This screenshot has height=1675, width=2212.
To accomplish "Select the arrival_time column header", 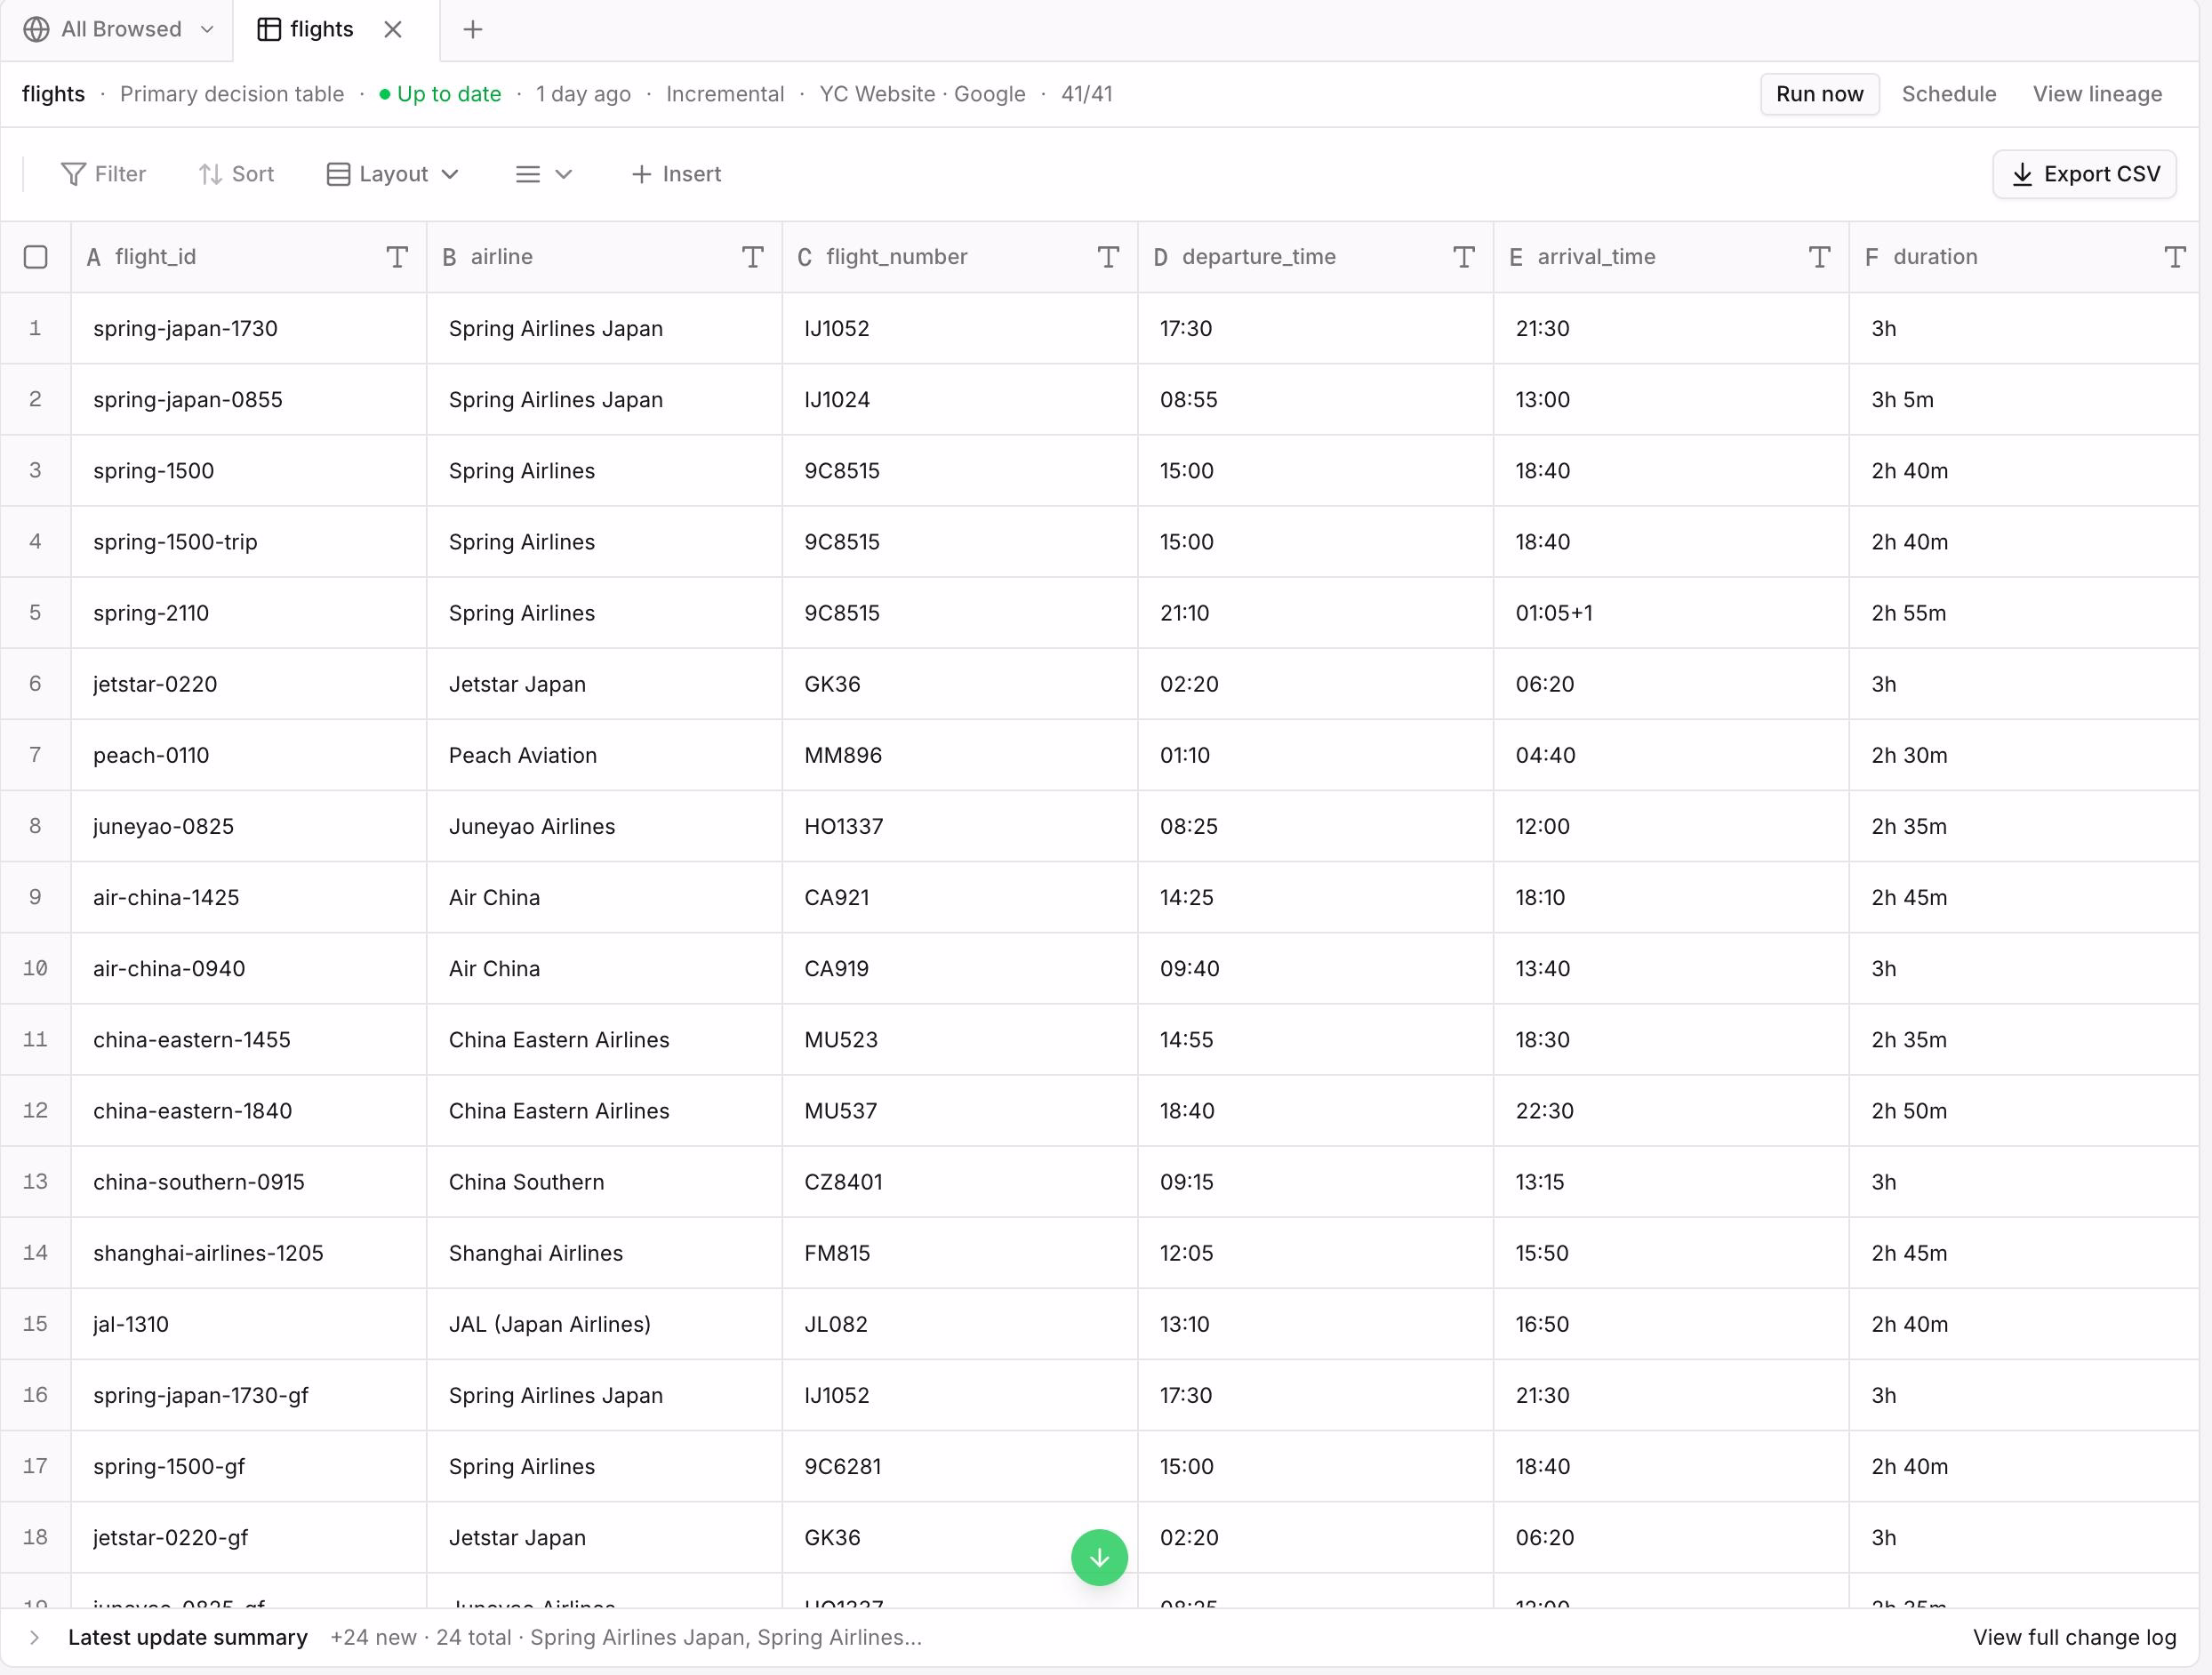I will tap(1672, 257).
